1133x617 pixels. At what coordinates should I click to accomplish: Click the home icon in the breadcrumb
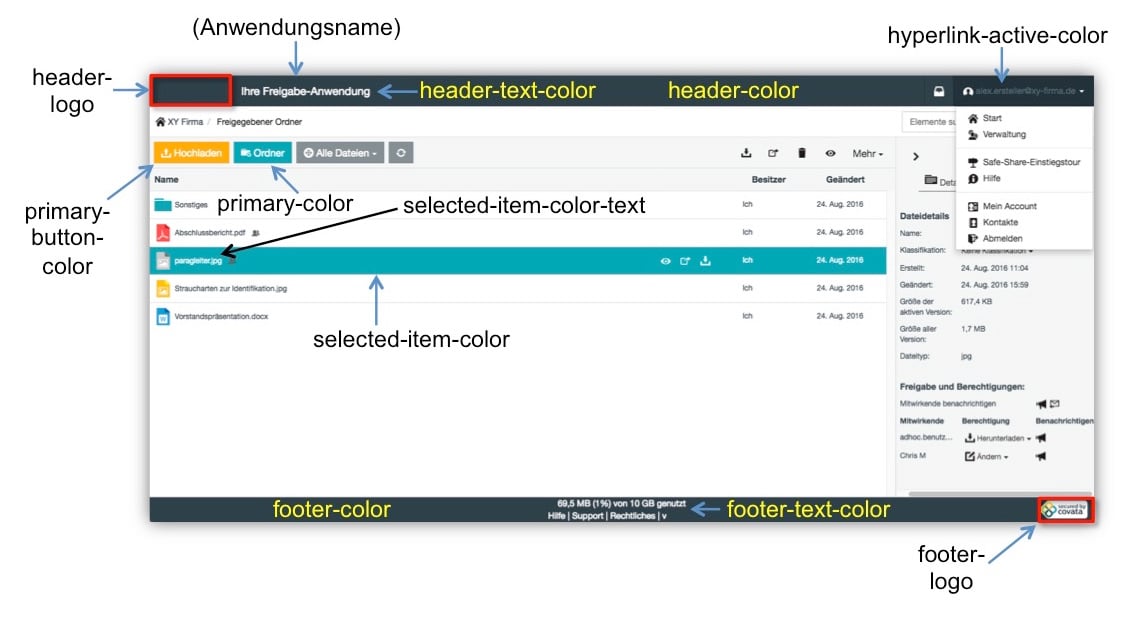(160, 122)
